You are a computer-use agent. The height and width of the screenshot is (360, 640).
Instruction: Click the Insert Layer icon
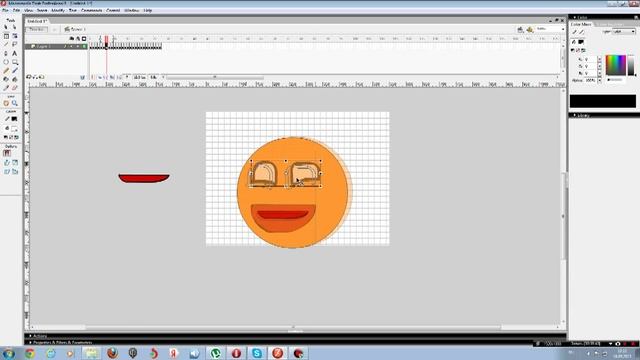29,77
